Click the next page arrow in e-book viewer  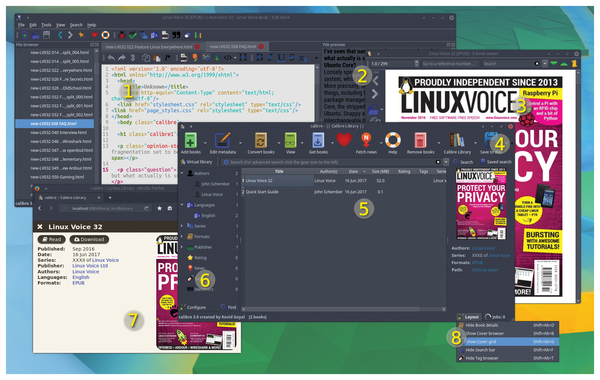pyautogui.click(x=375, y=94)
